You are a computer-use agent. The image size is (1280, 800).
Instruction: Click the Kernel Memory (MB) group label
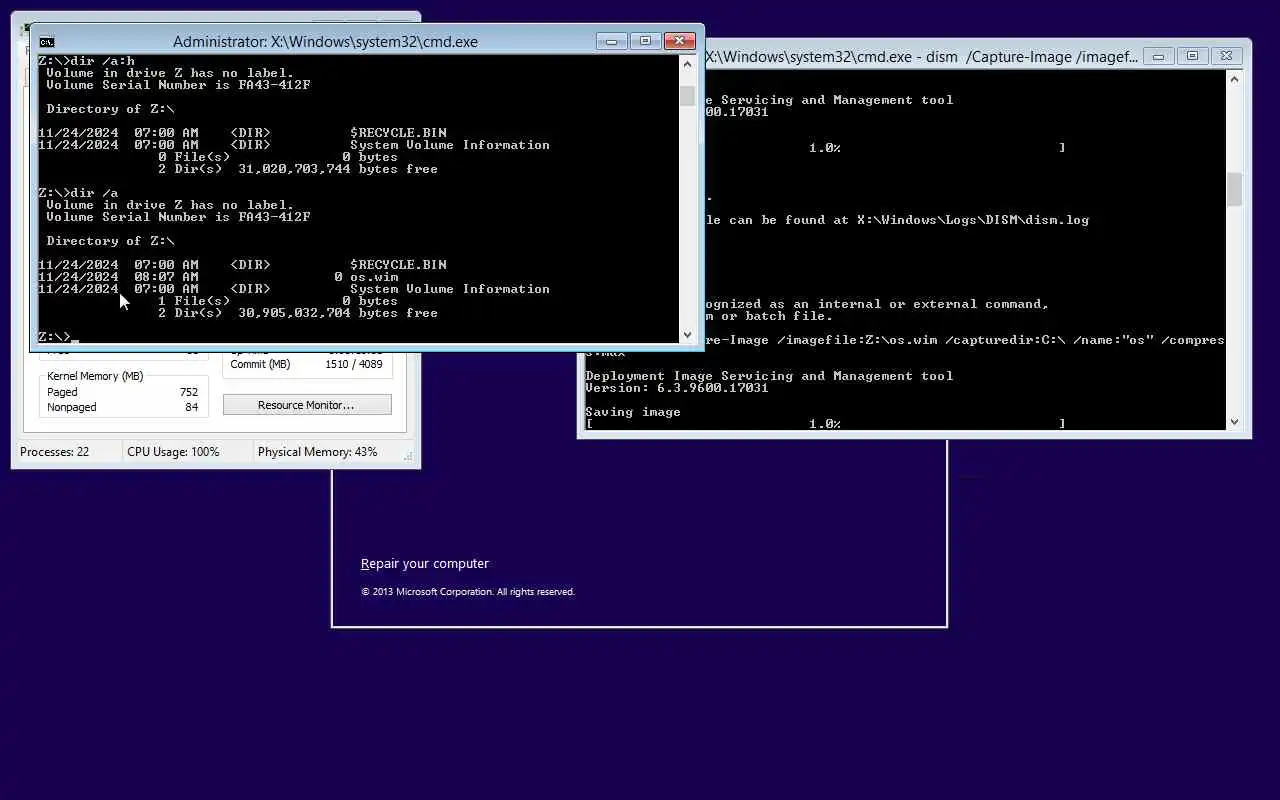coord(95,376)
